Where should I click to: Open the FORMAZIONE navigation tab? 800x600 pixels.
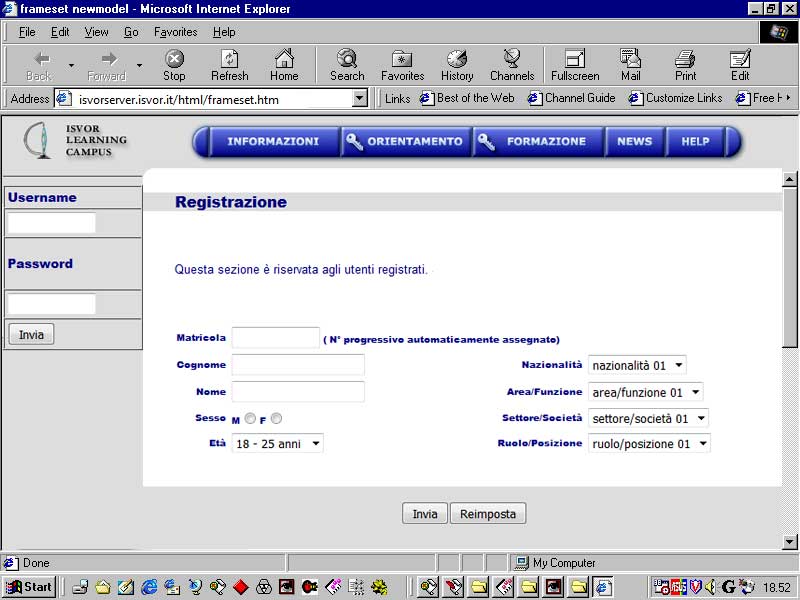coord(539,141)
